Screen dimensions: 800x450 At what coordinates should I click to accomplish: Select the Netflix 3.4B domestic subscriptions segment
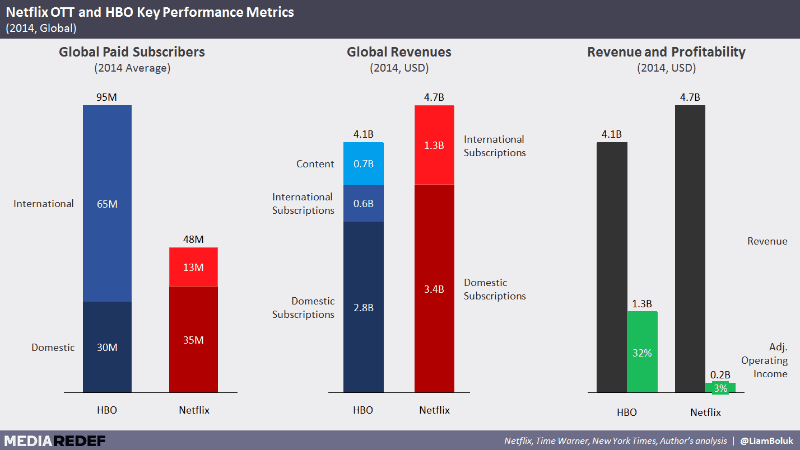434,289
